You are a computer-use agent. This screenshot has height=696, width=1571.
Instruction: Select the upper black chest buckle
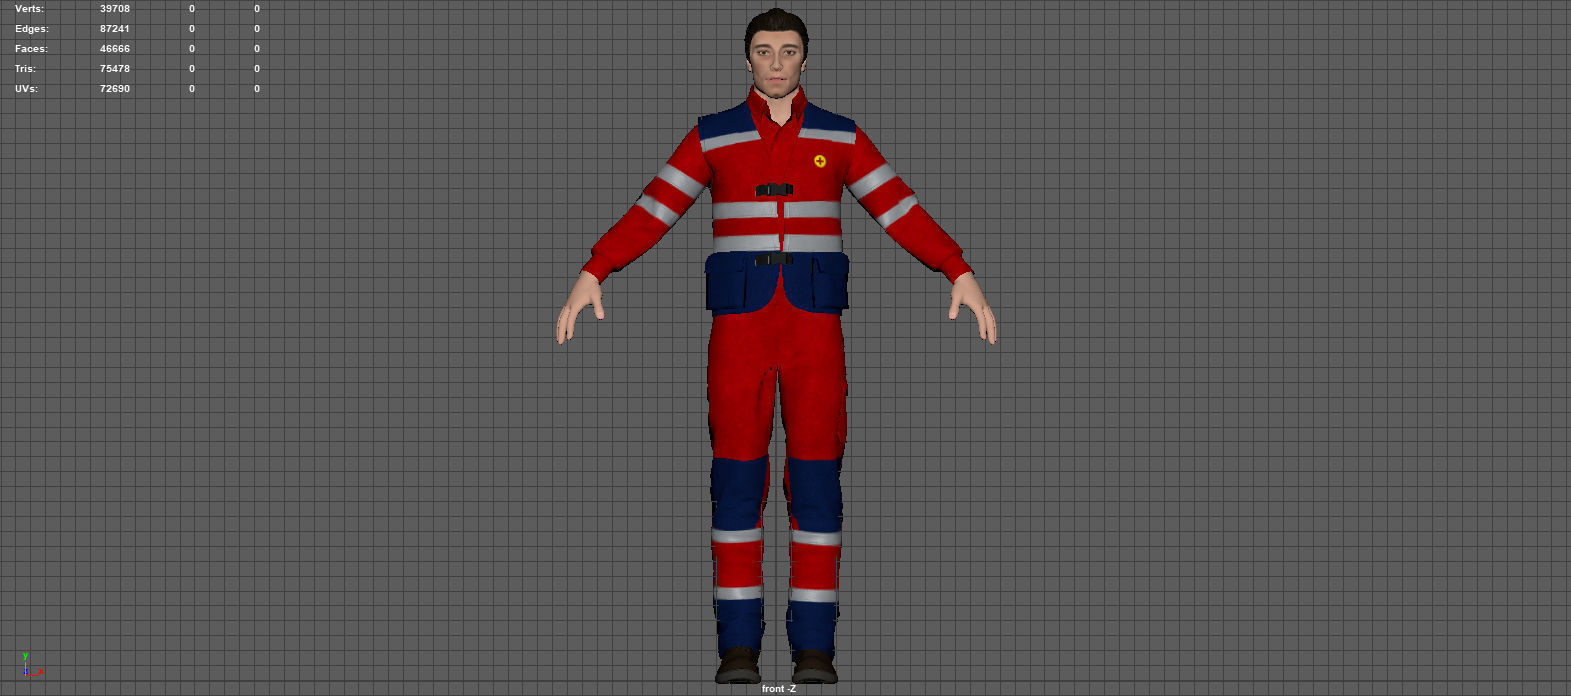[774, 190]
